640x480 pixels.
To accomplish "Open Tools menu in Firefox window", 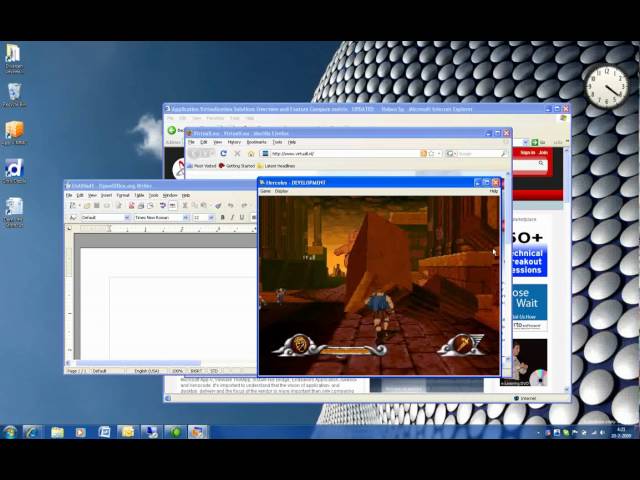I will (278, 142).
